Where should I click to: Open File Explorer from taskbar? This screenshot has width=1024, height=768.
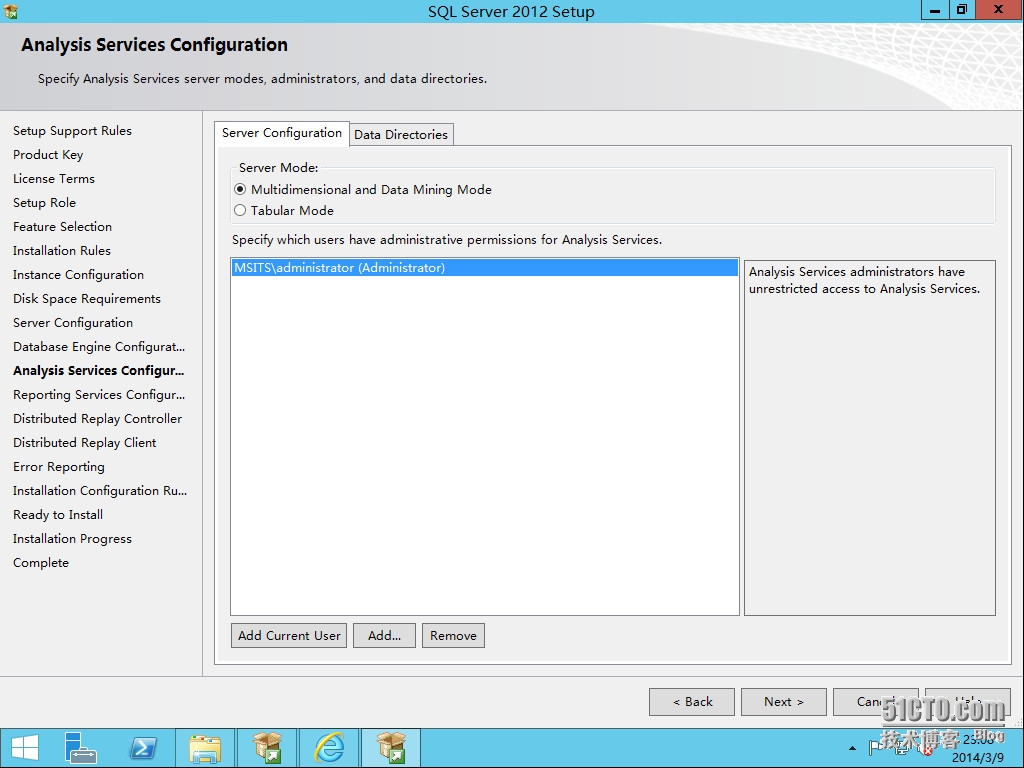[204, 748]
